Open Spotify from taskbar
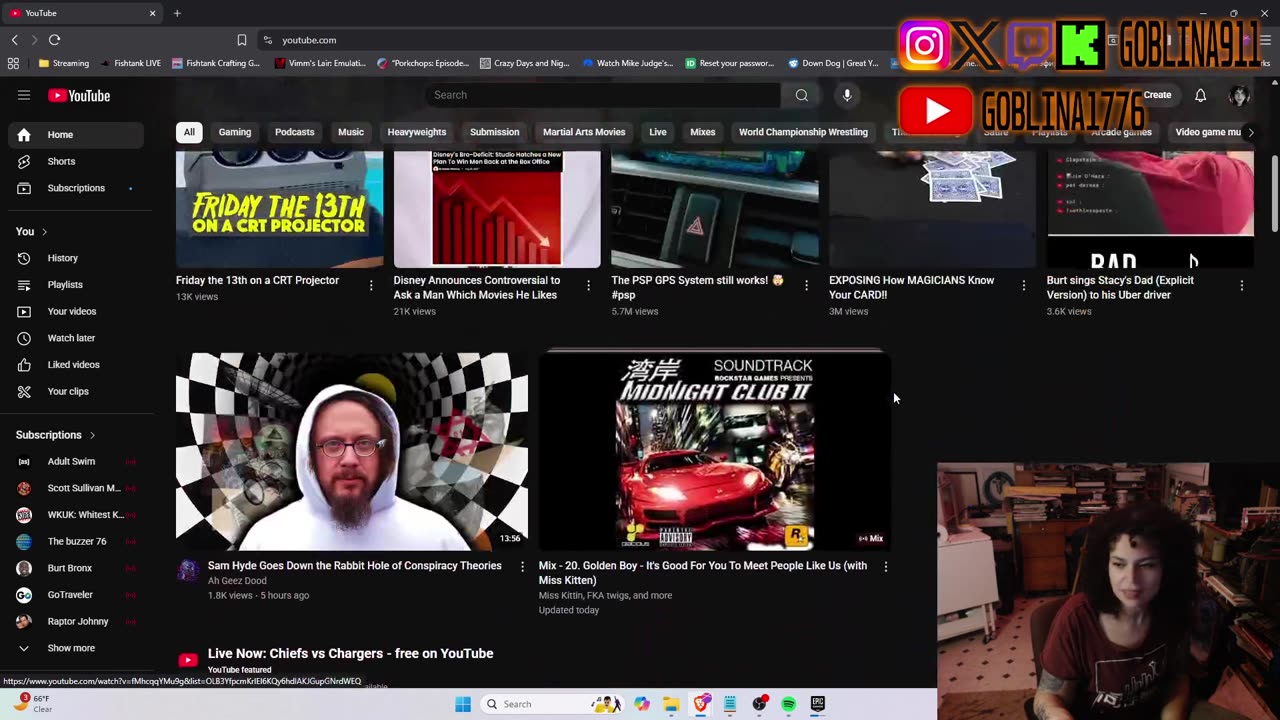1280x720 pixels. [788, 704]
